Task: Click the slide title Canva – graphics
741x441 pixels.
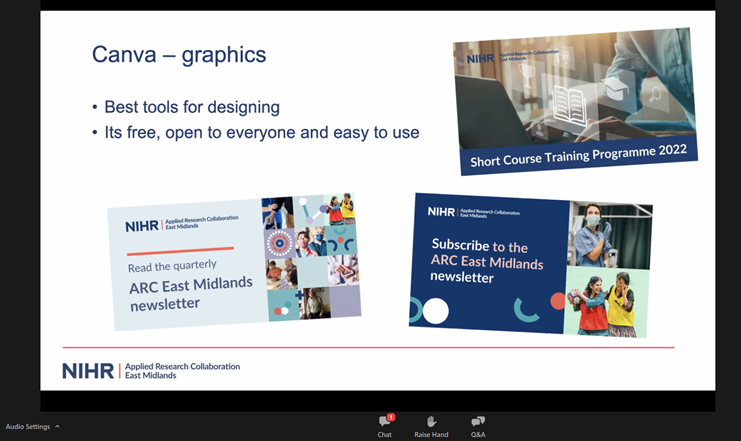Action: (x=179, y=55)
